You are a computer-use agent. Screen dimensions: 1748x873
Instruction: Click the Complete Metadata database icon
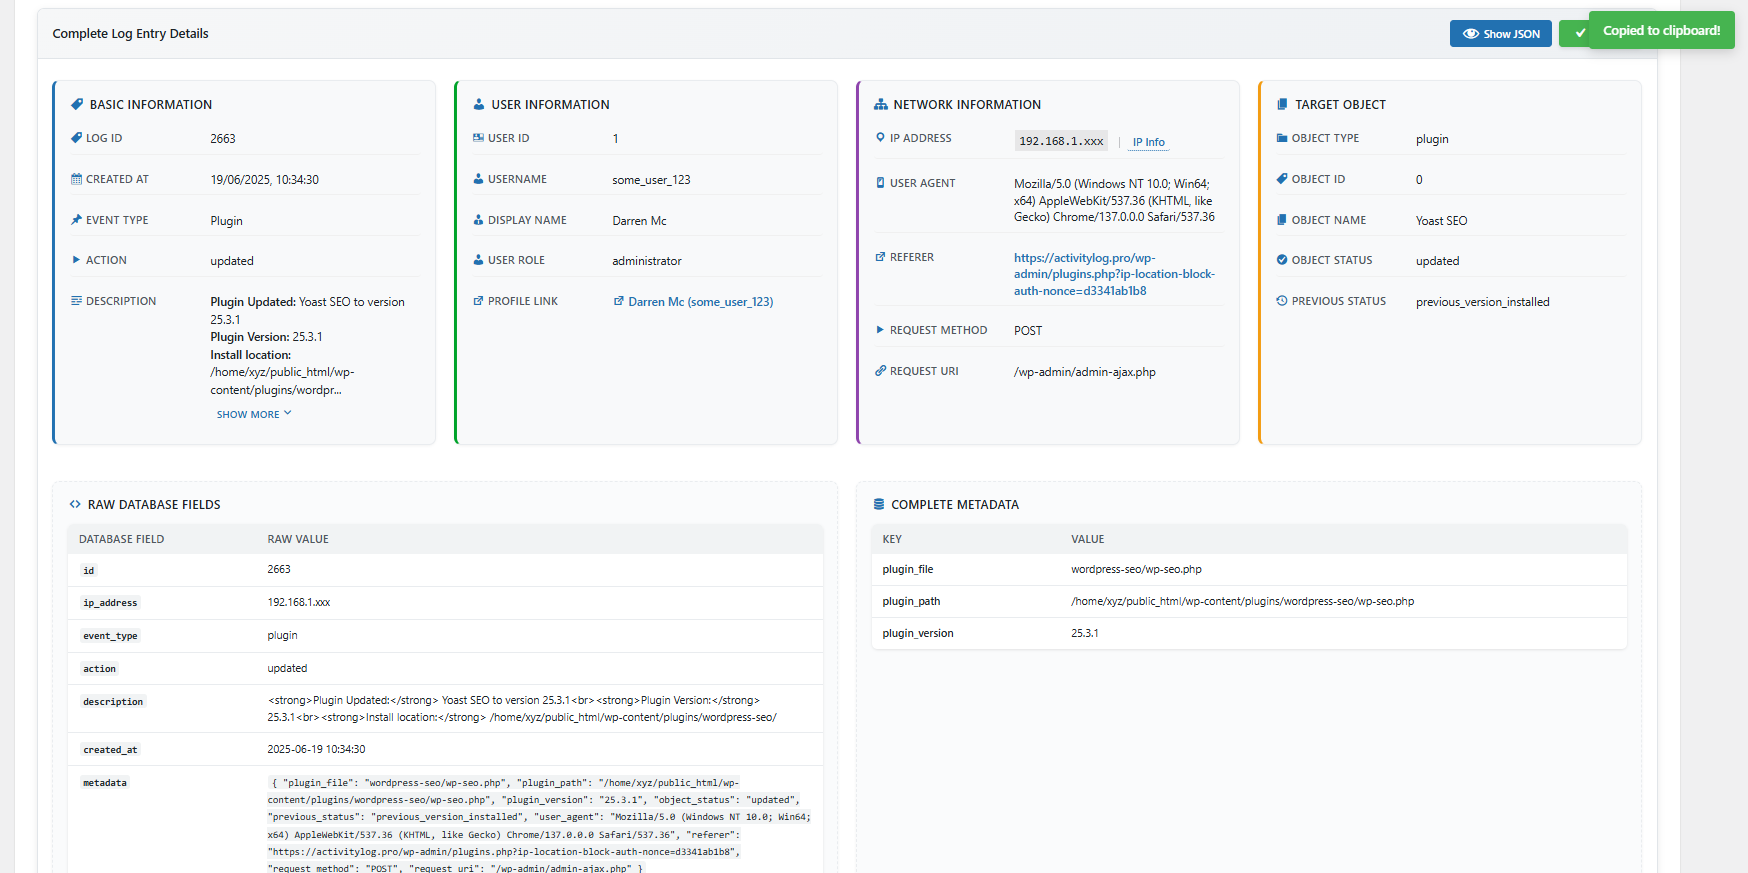(879, 505)
